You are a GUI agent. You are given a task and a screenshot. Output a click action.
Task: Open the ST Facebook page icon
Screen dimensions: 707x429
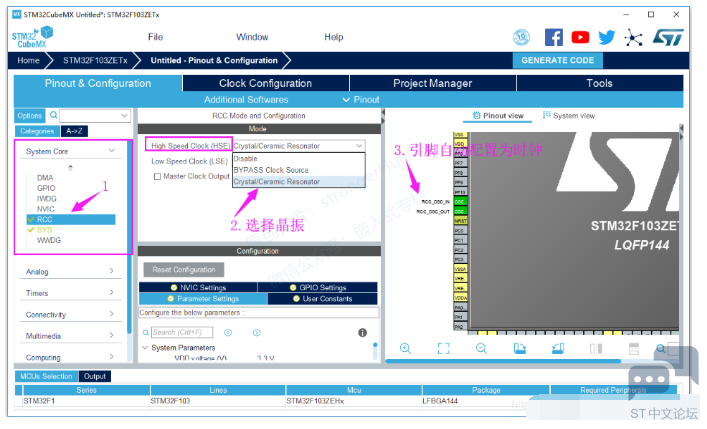point(553,37)
